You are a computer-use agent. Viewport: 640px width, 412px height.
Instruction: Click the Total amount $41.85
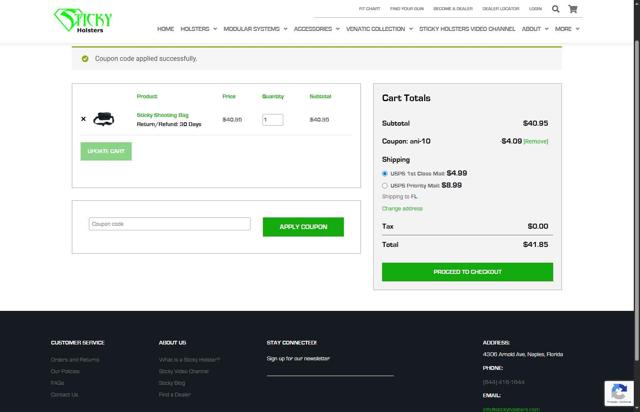coord(536,245)
